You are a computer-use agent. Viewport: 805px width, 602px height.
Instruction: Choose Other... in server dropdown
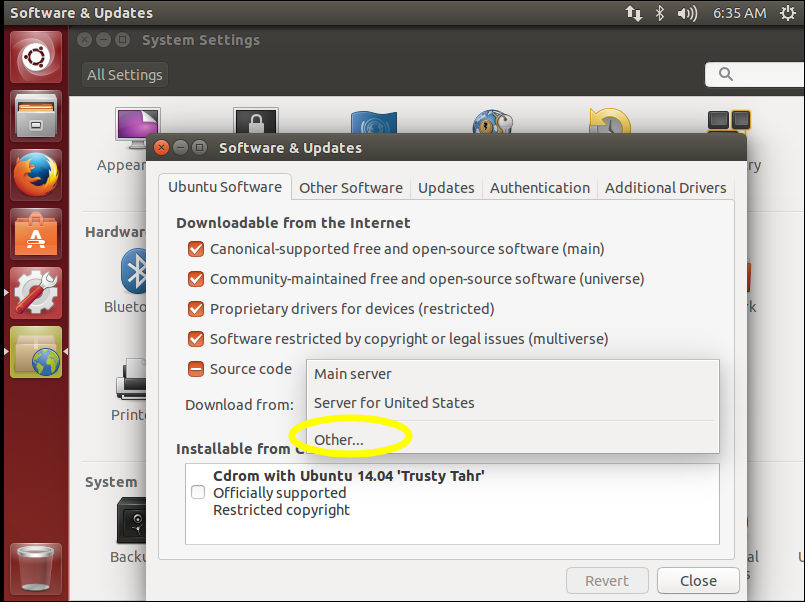coord(512,440)
